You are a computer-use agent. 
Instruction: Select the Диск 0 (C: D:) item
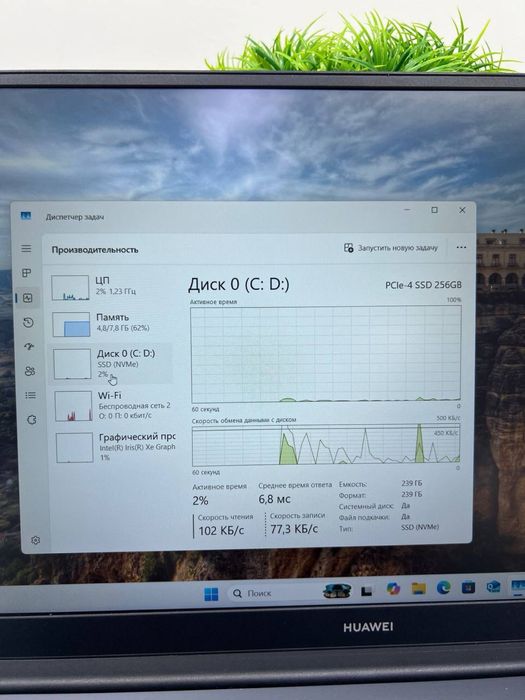click(x=112, y=363)
